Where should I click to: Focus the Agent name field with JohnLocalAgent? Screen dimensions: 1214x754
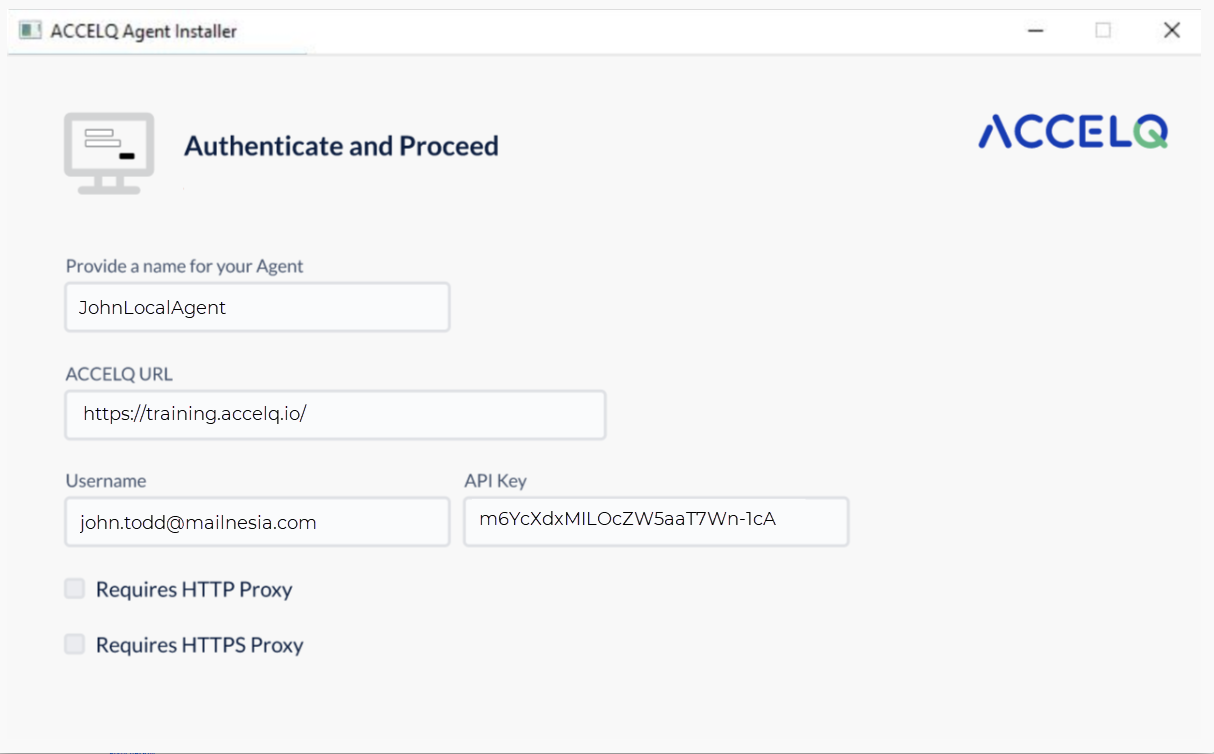[257, 307]
